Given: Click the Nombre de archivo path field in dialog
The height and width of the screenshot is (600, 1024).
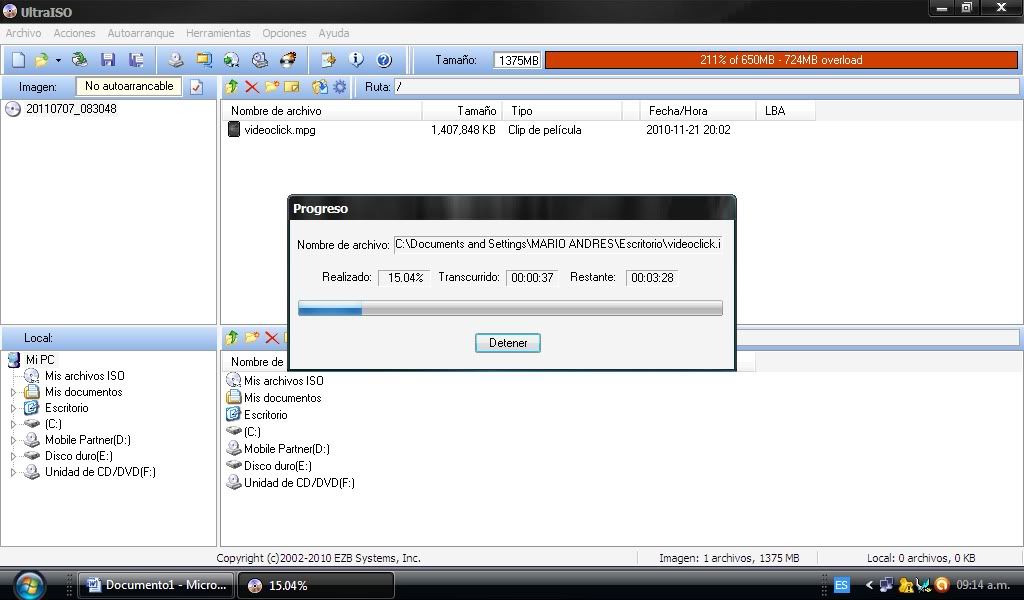Looking at the screenshot, I should 558,244.
